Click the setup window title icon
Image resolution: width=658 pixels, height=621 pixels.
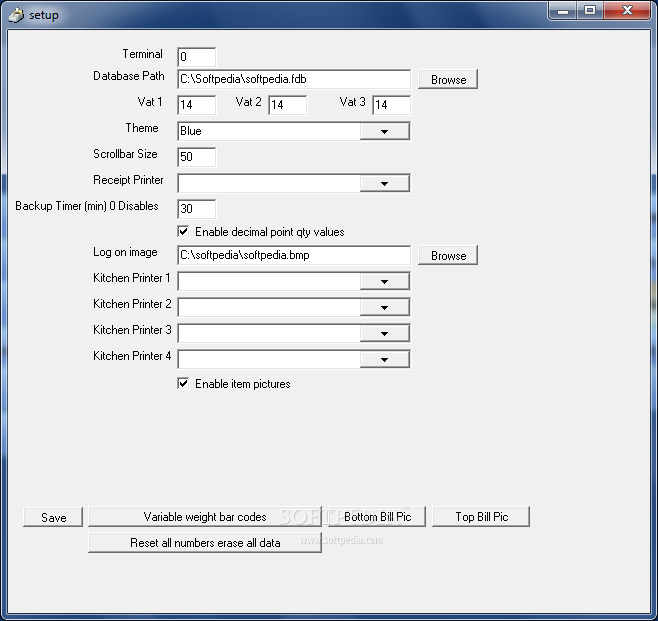(x=16, y=15)
